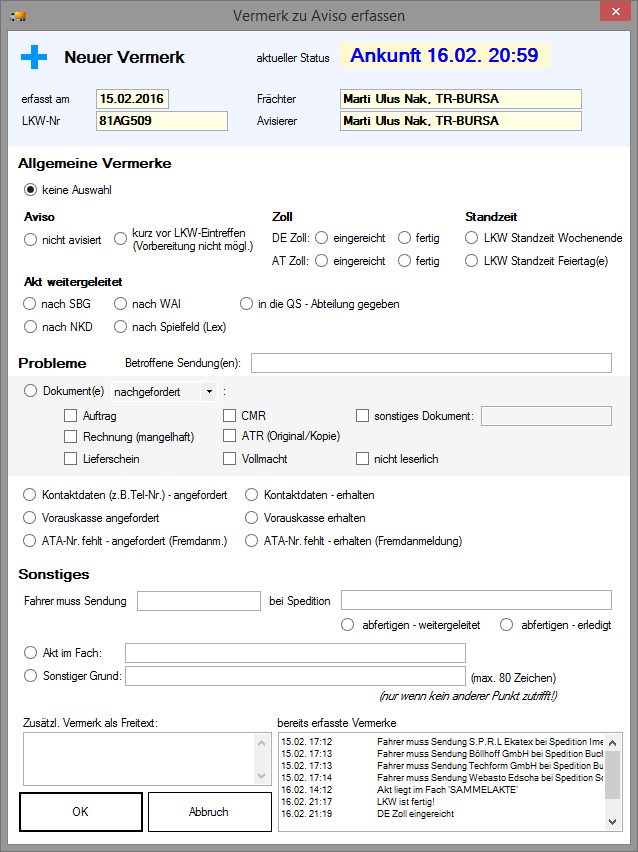638x852 pixels.
Task: Choose 'abfertigen - erledigt' option
Action: tap(506, 625)
